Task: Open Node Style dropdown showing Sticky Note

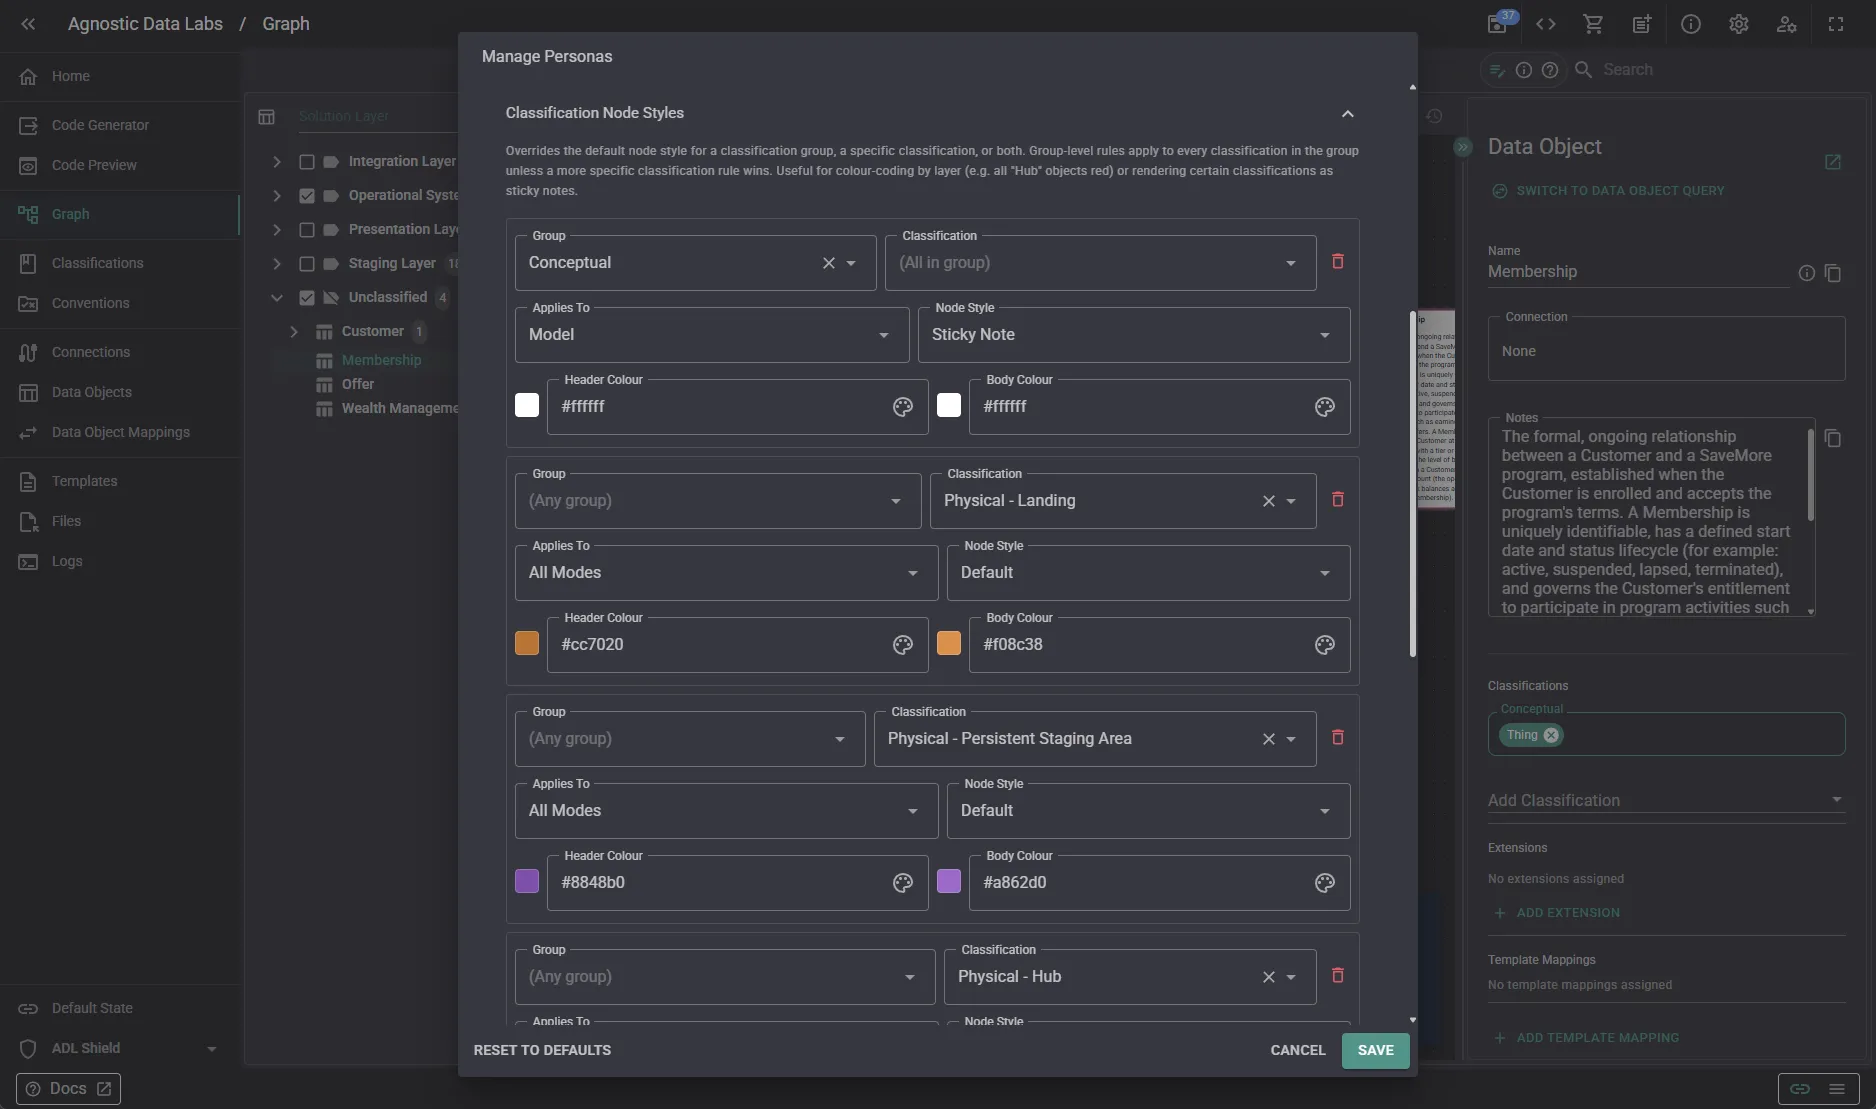Action: (1133, 335)
